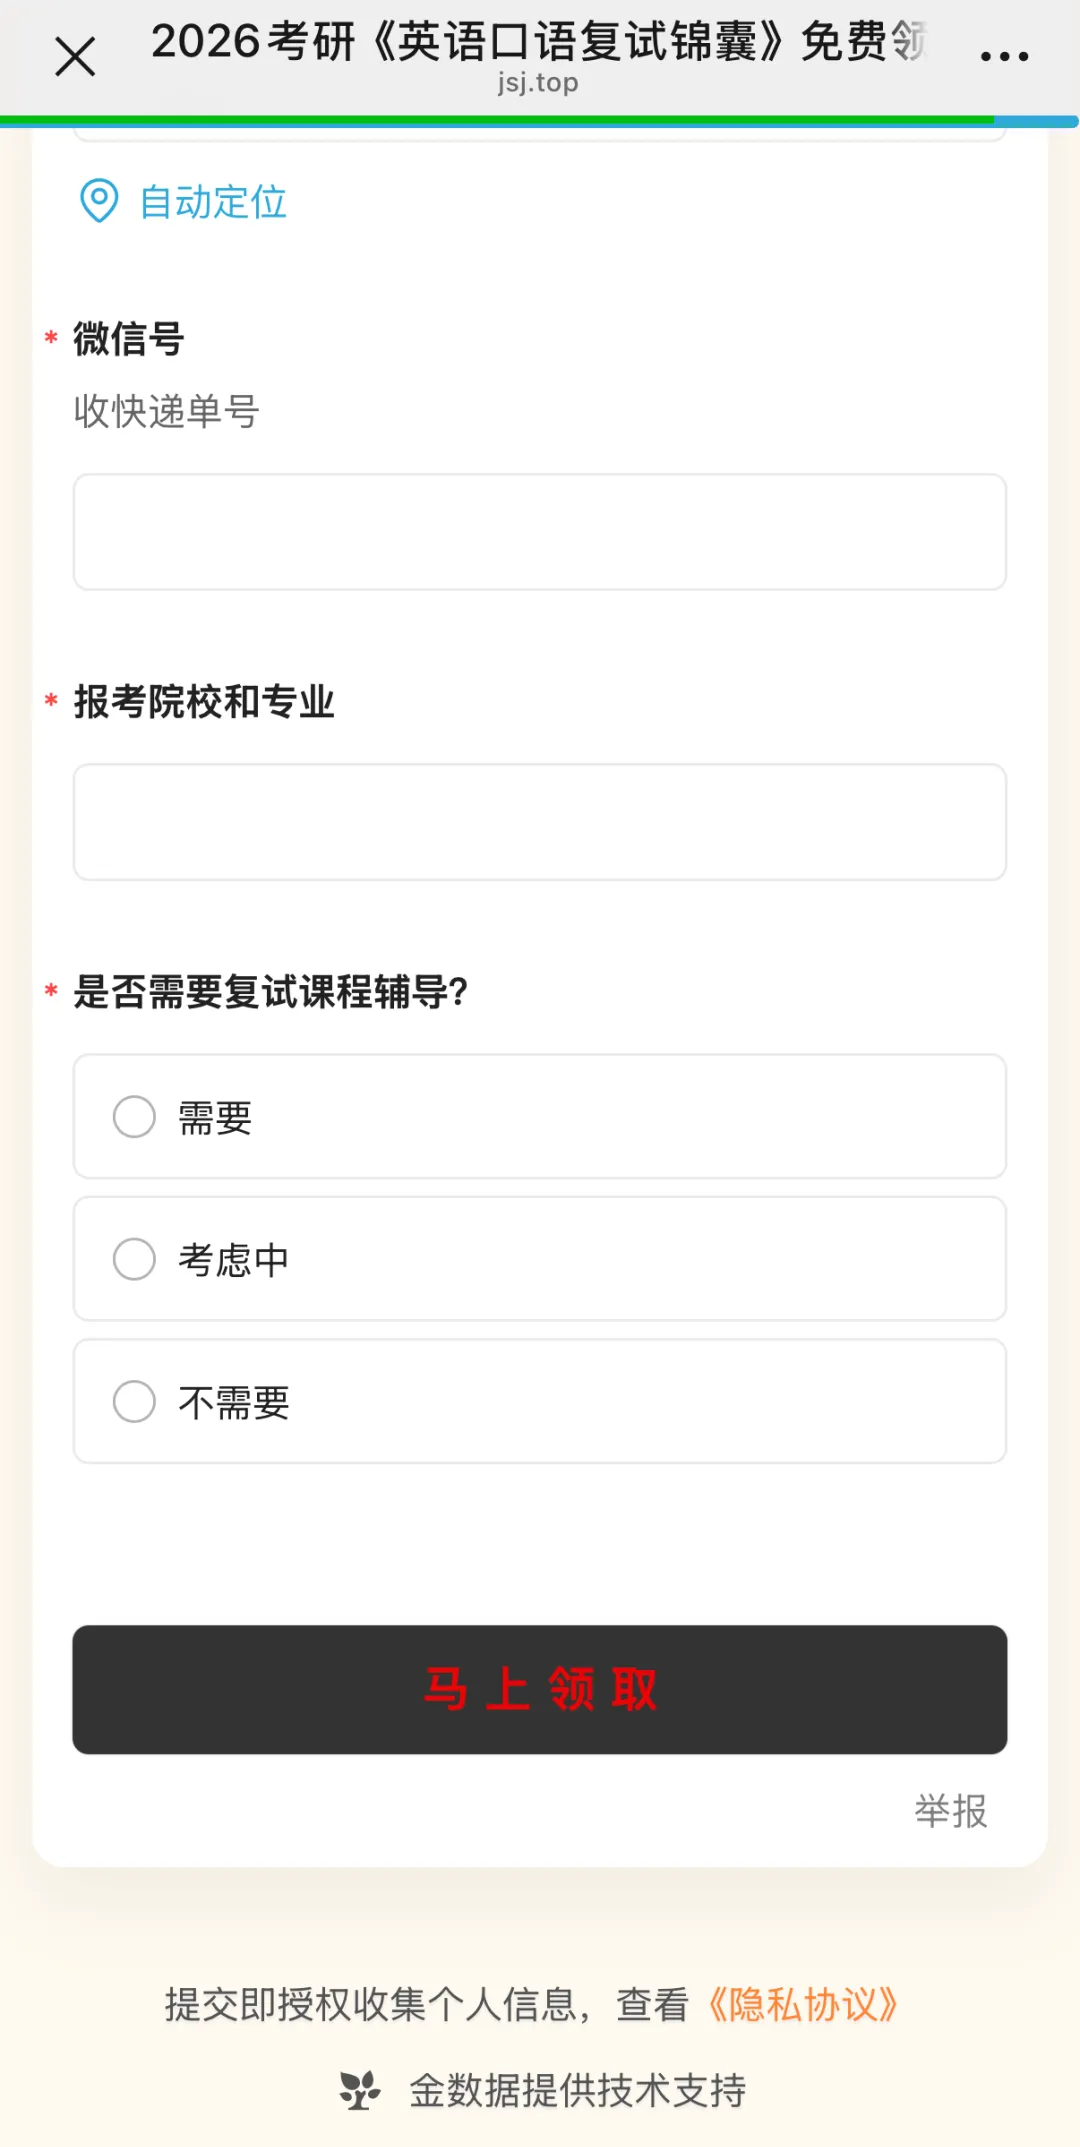This screenshot has height=2147, width=1080.
Task: Submit the form with 马上领取 button
Action: (540, 1689)
